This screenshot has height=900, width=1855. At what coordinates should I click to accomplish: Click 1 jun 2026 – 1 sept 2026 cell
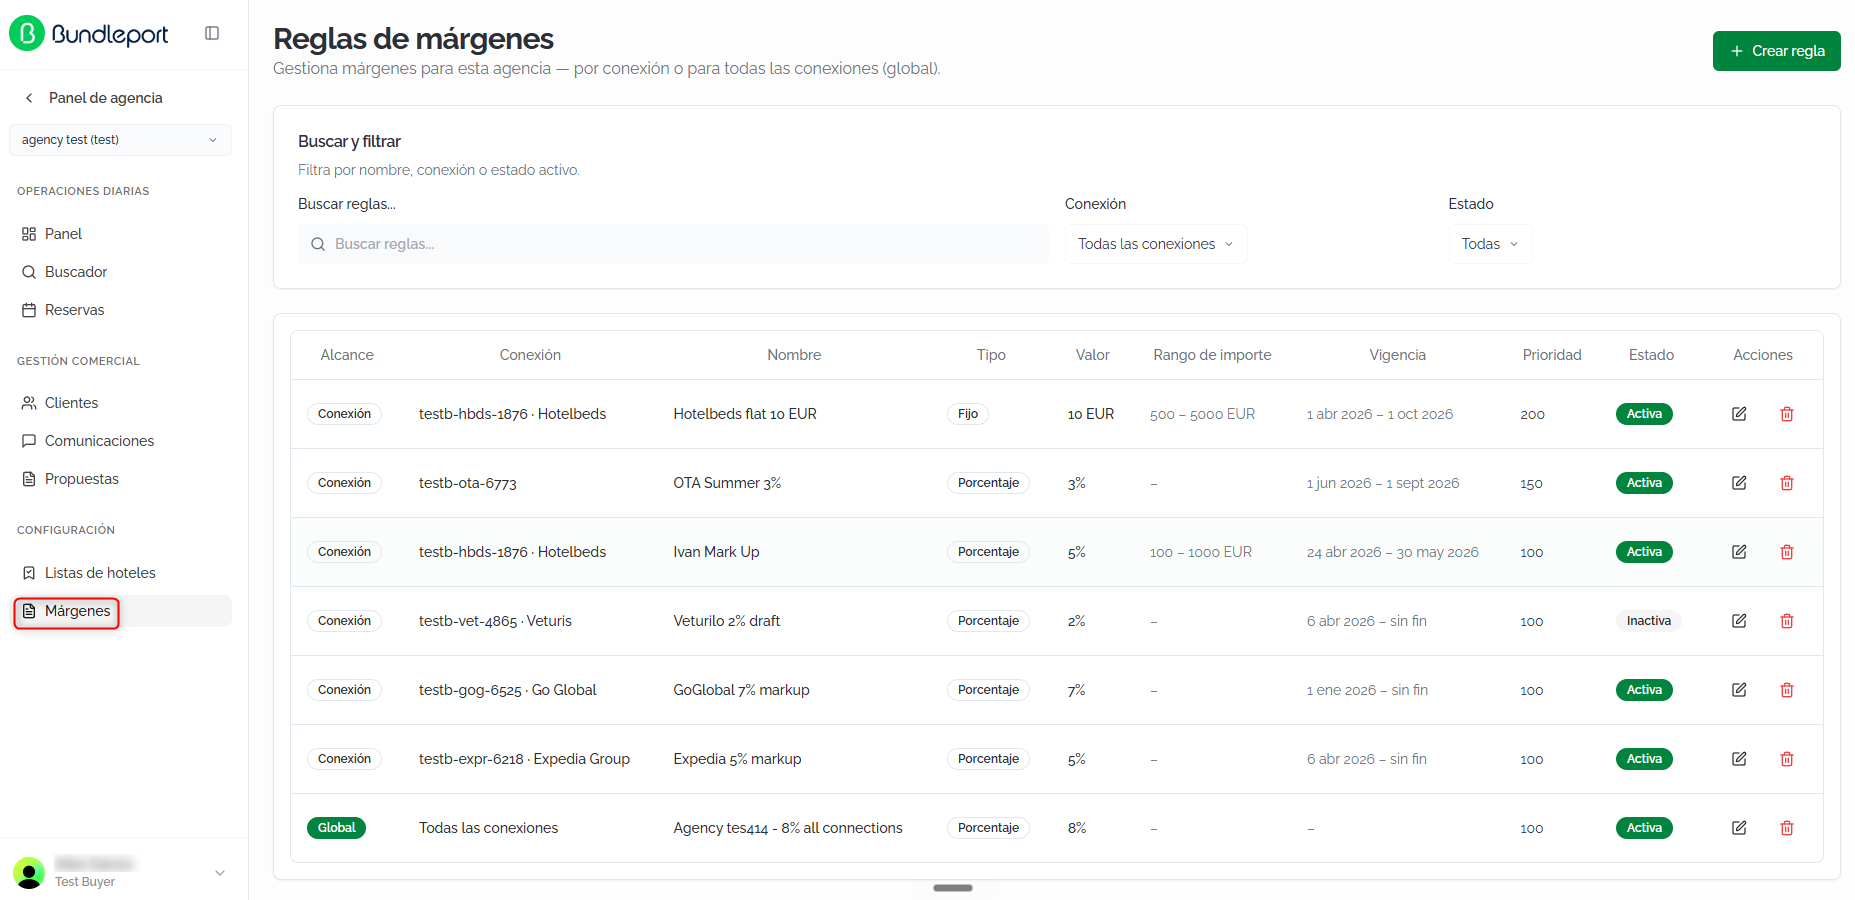(x=1383, y=483)
